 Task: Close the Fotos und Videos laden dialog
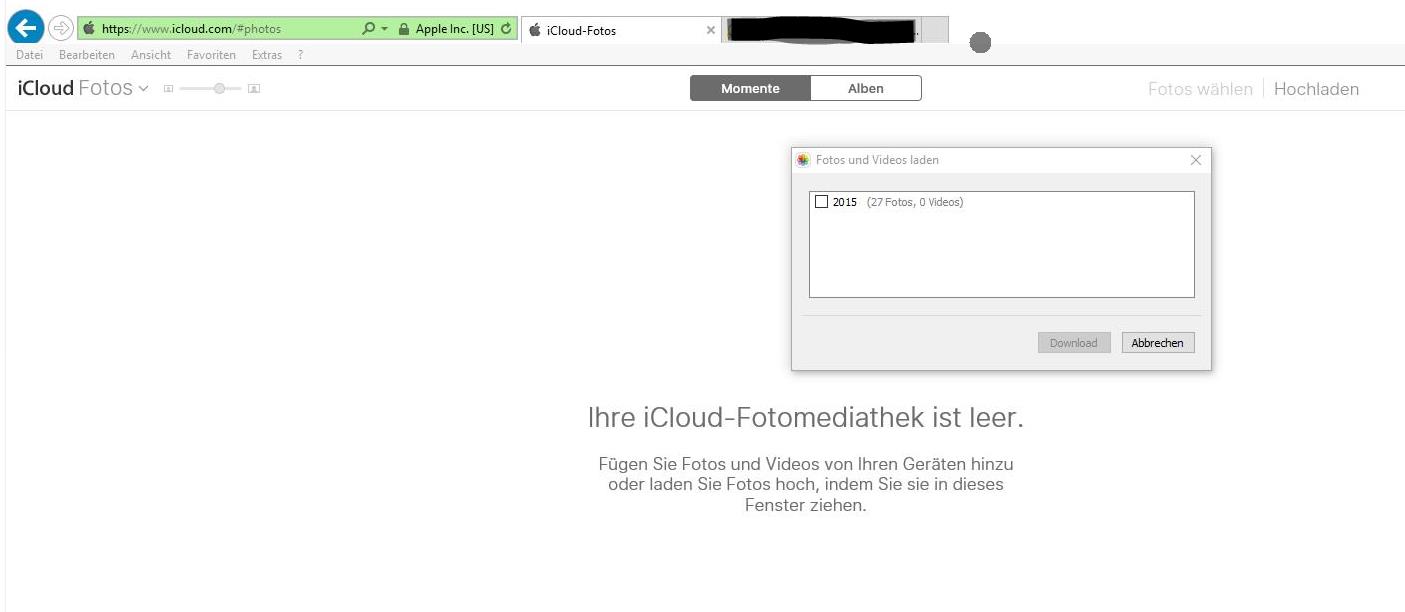[x=1196, y=160]
